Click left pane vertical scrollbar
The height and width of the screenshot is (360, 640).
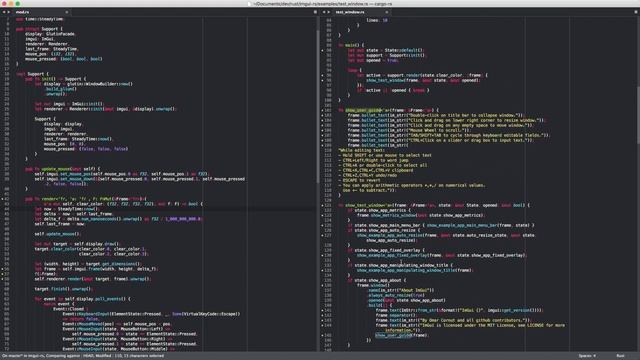click(x=318, y=106)
